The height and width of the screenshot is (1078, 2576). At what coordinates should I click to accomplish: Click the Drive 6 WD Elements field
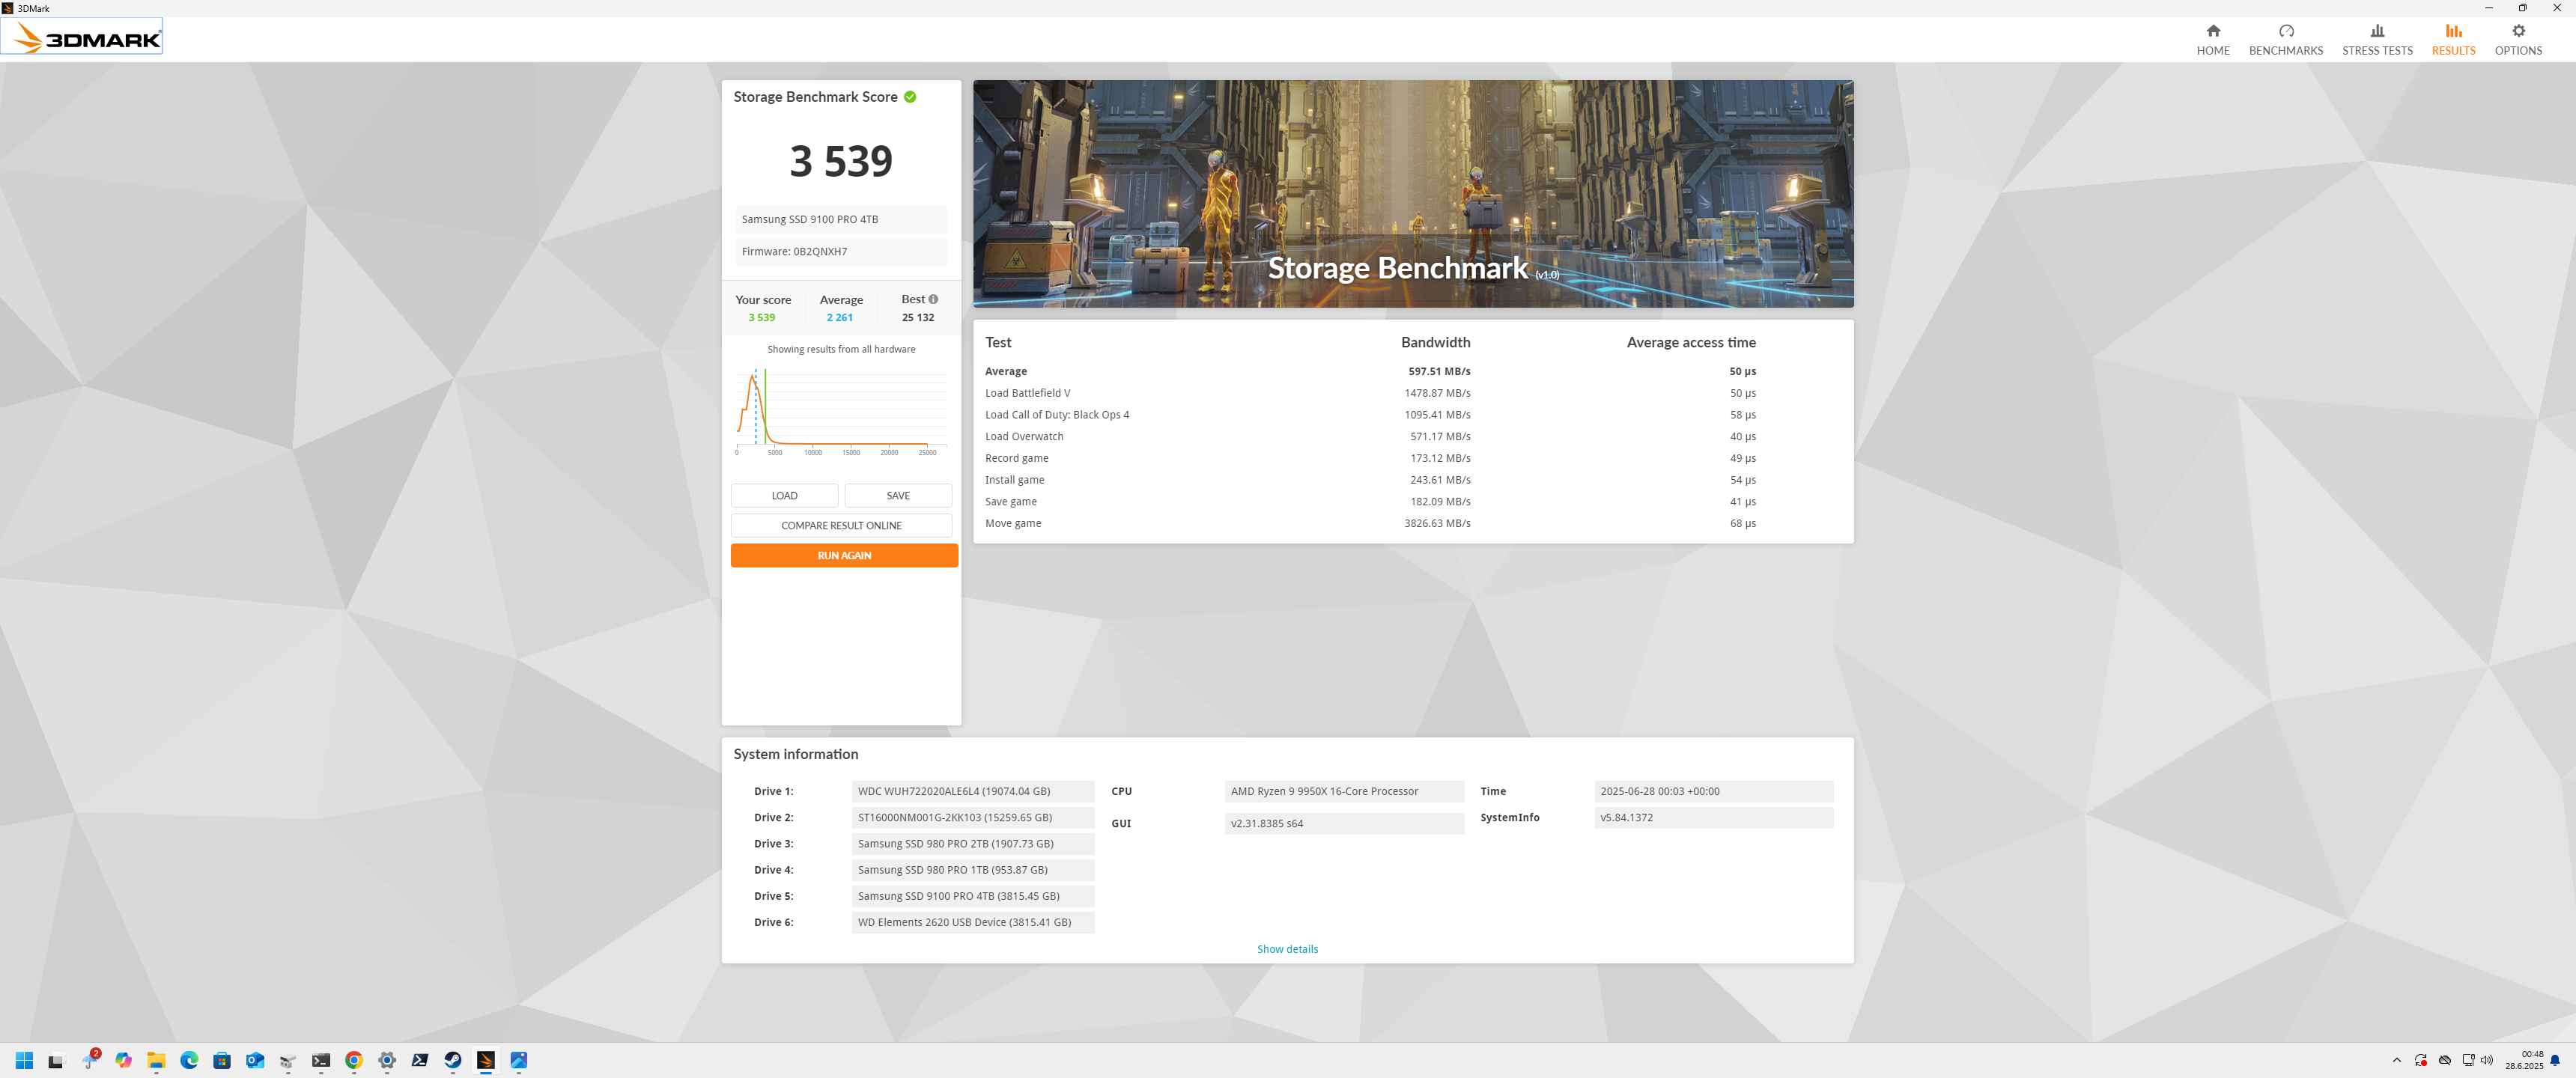coord(972,921)
